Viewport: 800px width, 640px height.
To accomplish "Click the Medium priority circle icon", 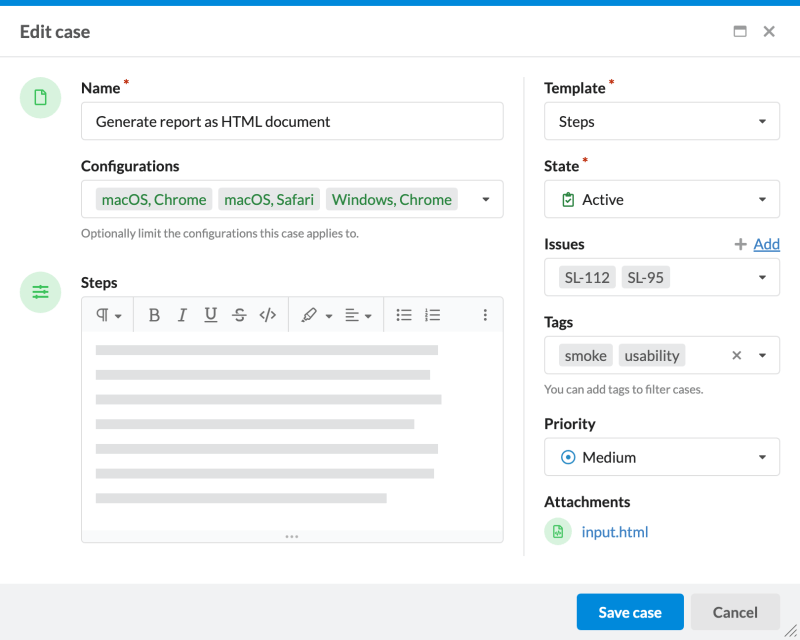I will (x=568, y=457).
